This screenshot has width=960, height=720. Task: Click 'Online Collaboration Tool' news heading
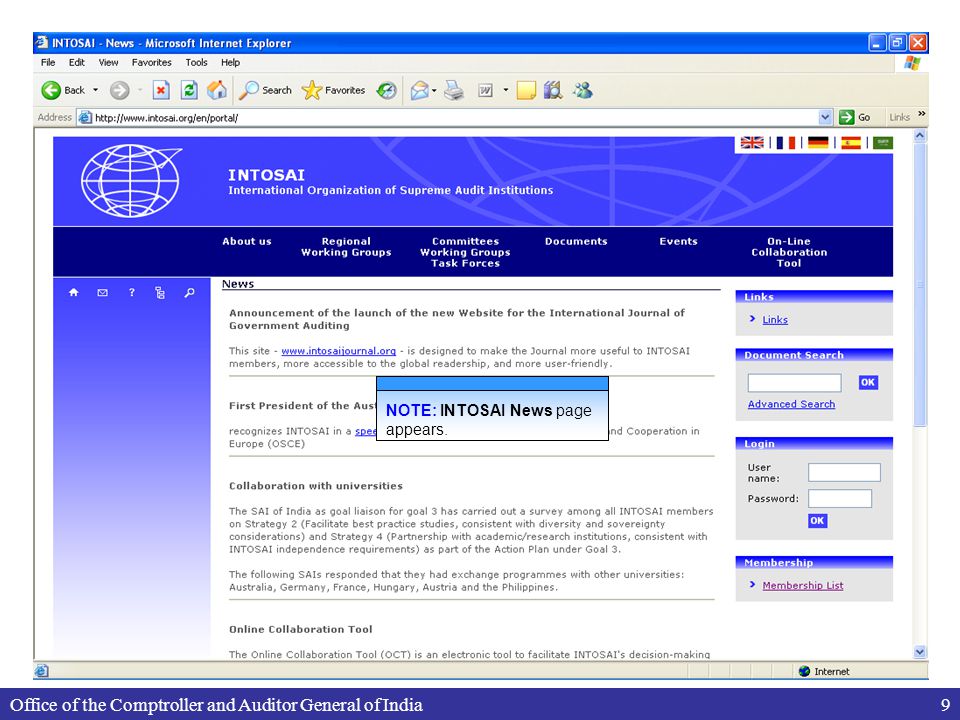301,629
